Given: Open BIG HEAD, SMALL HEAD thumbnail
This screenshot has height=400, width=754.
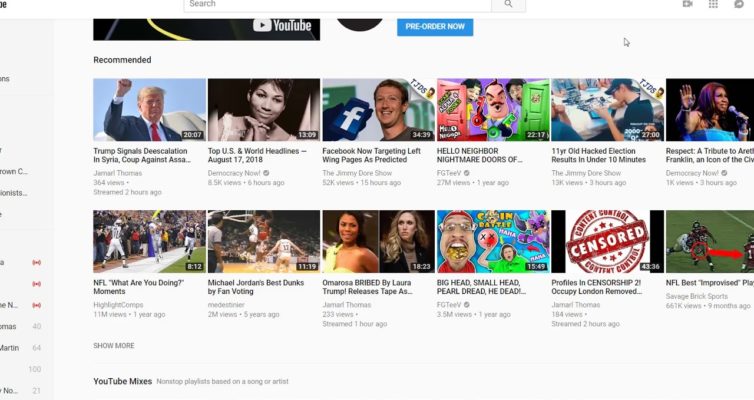Looking at the screenshot, I should point(492,241).
